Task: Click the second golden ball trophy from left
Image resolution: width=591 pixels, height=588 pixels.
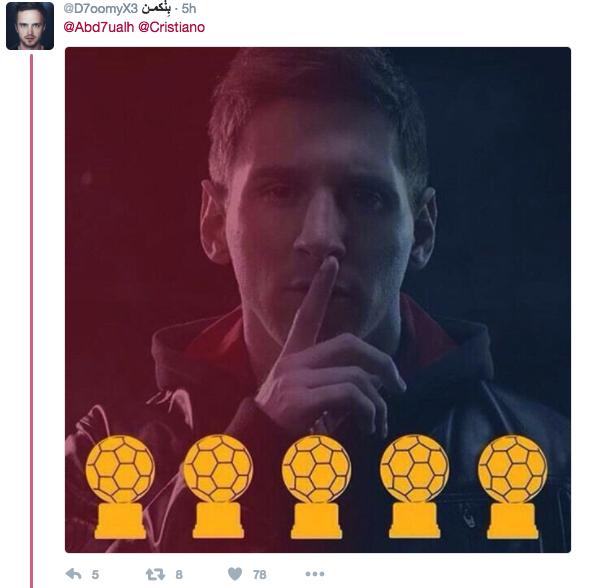Action: pos(218,487)
